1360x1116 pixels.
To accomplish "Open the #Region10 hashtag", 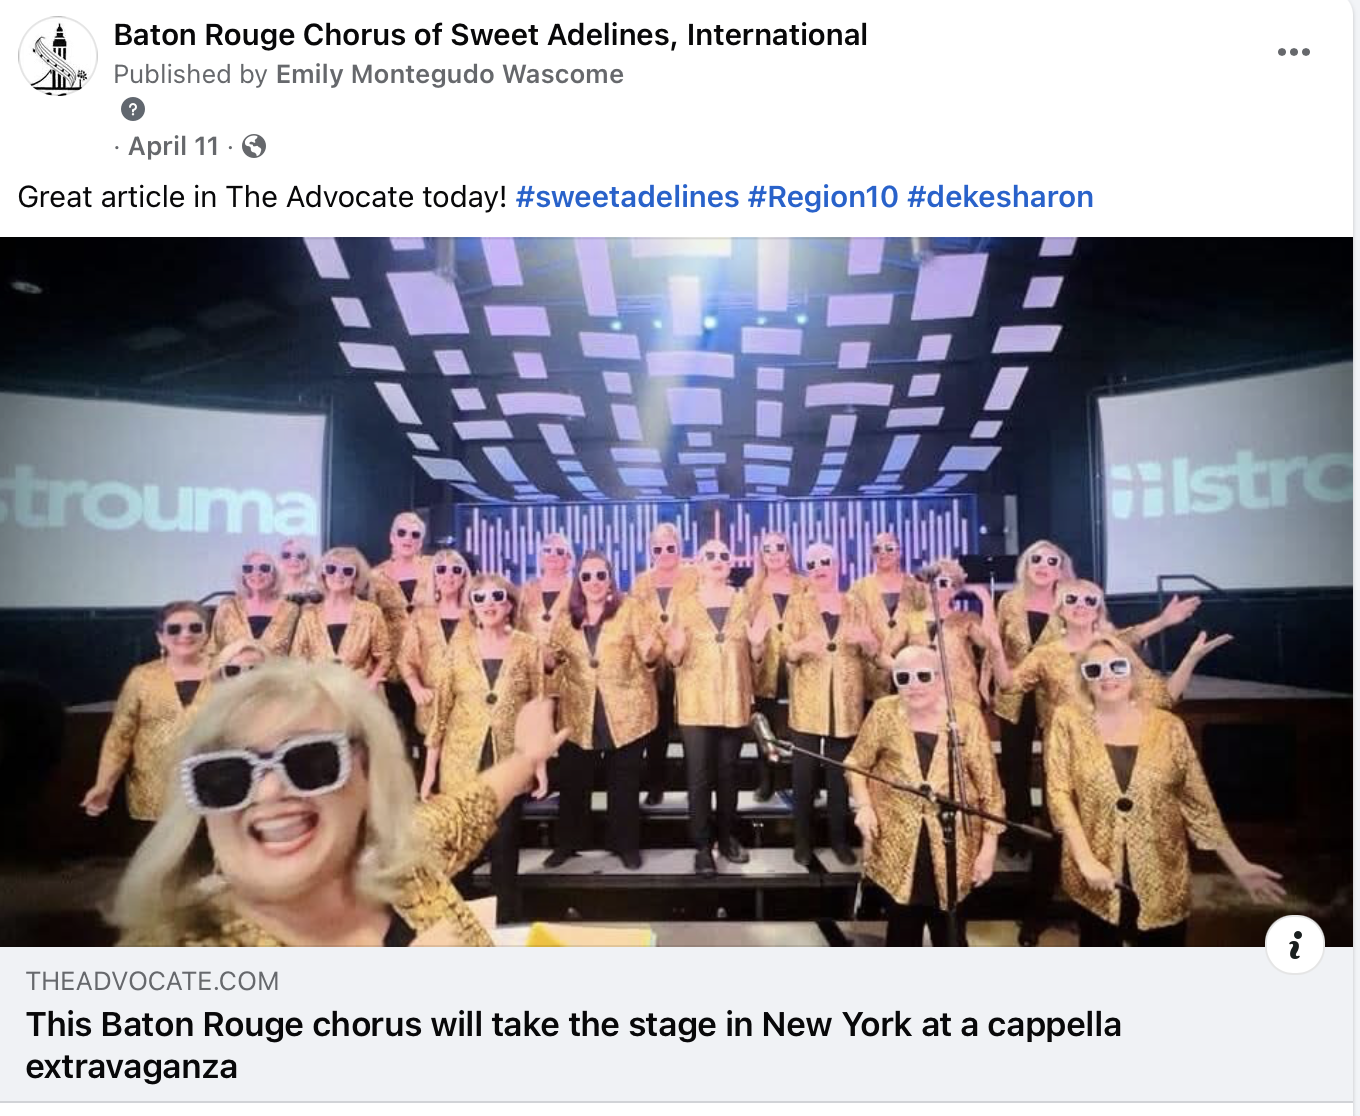I will (x=823, y=197).
